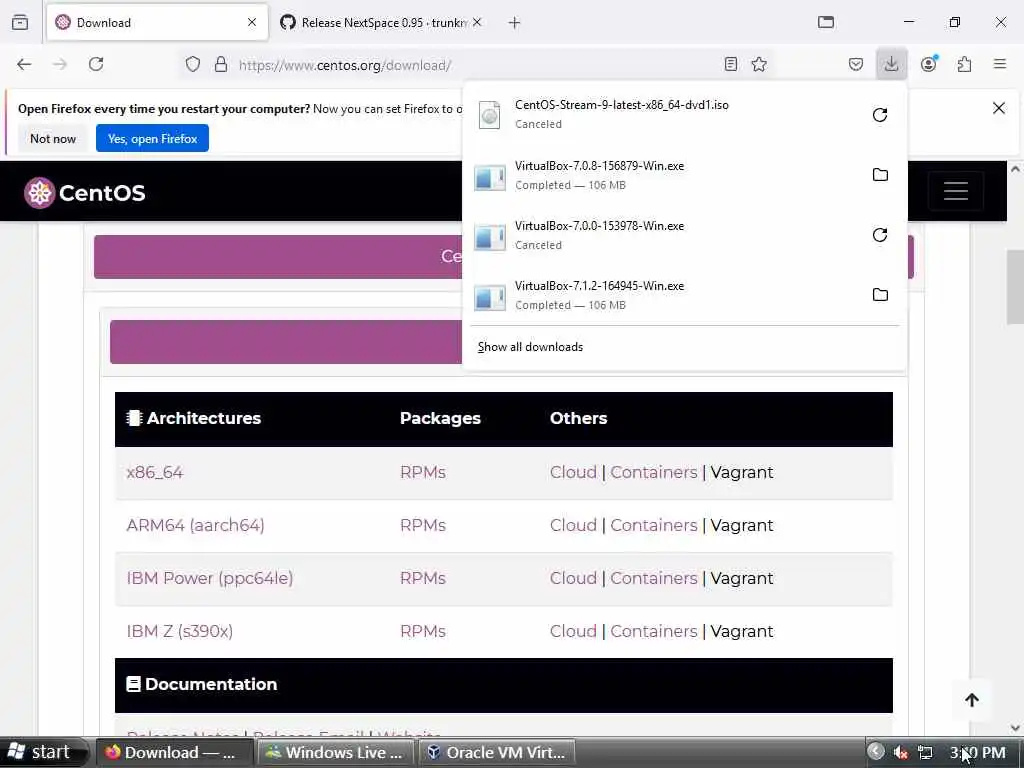Open RPMs link in IBM Z row
This screenshot has width=1024, height=768.
[x=423, y=631]
